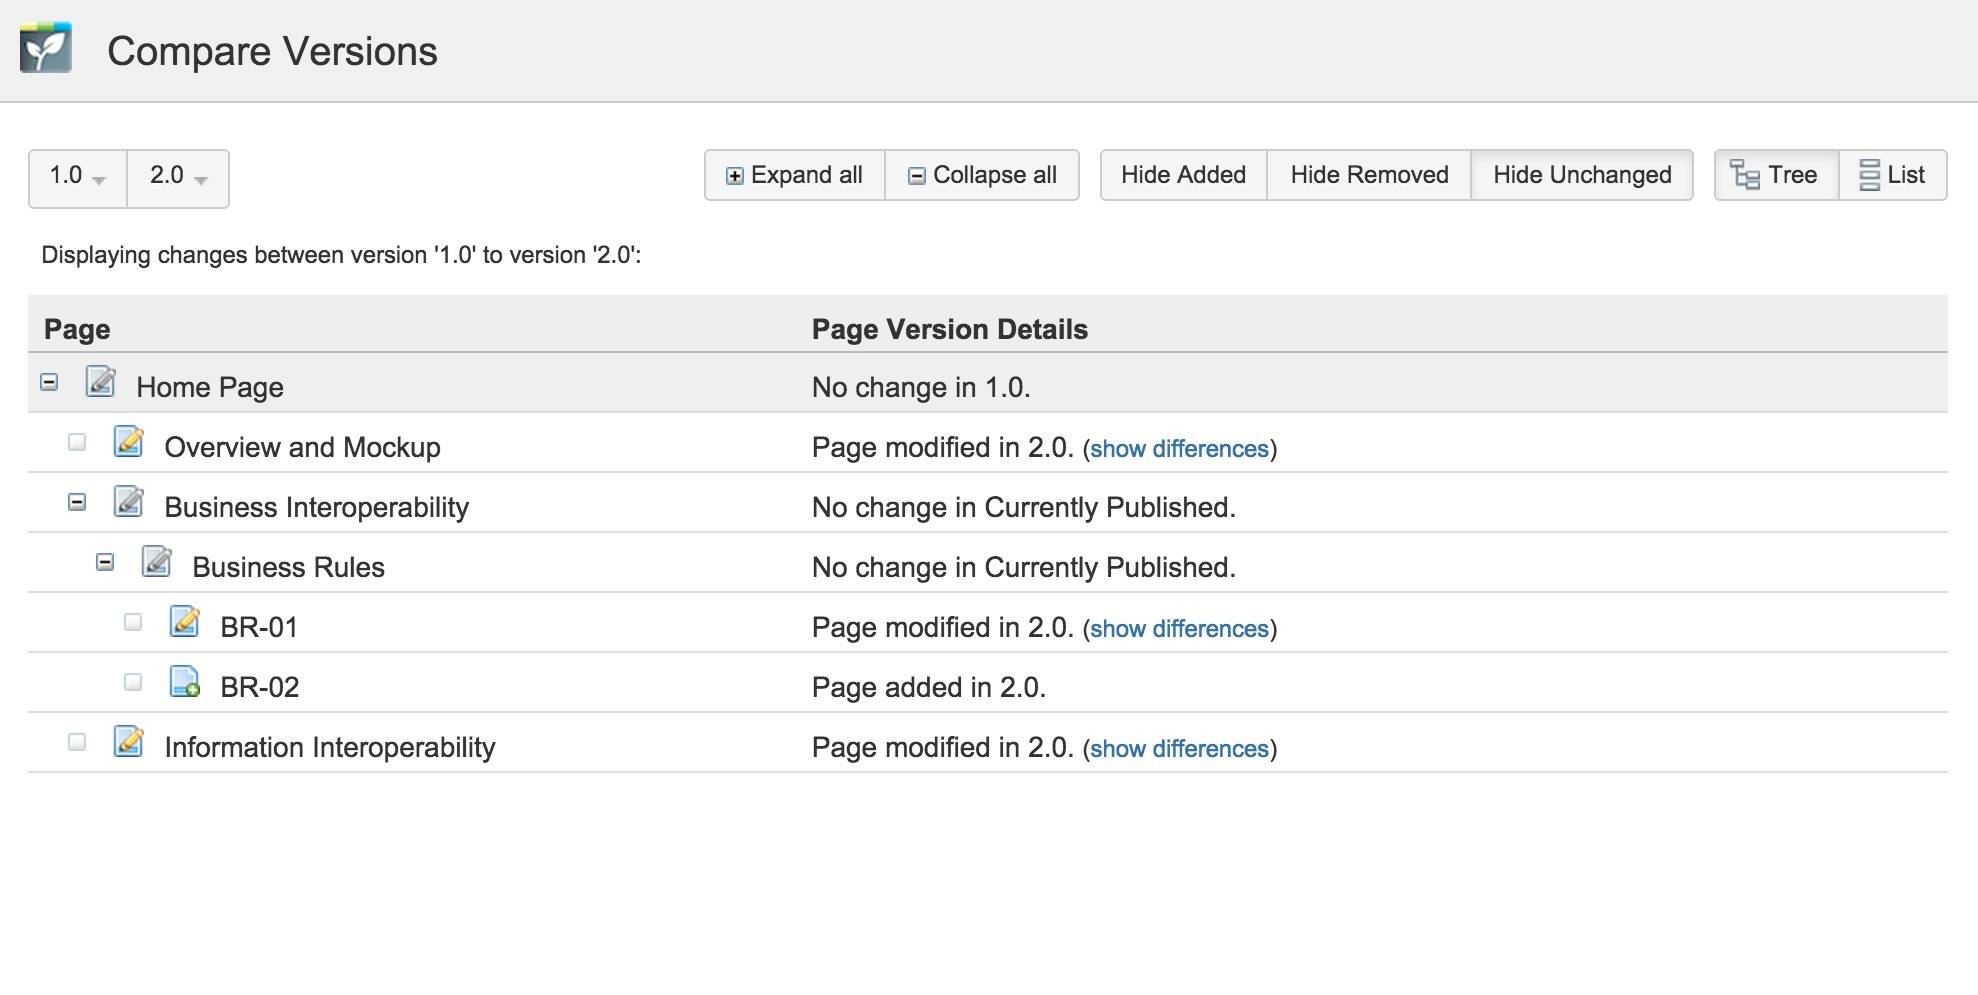Click the Expand all button

click(x=795, y=175)
